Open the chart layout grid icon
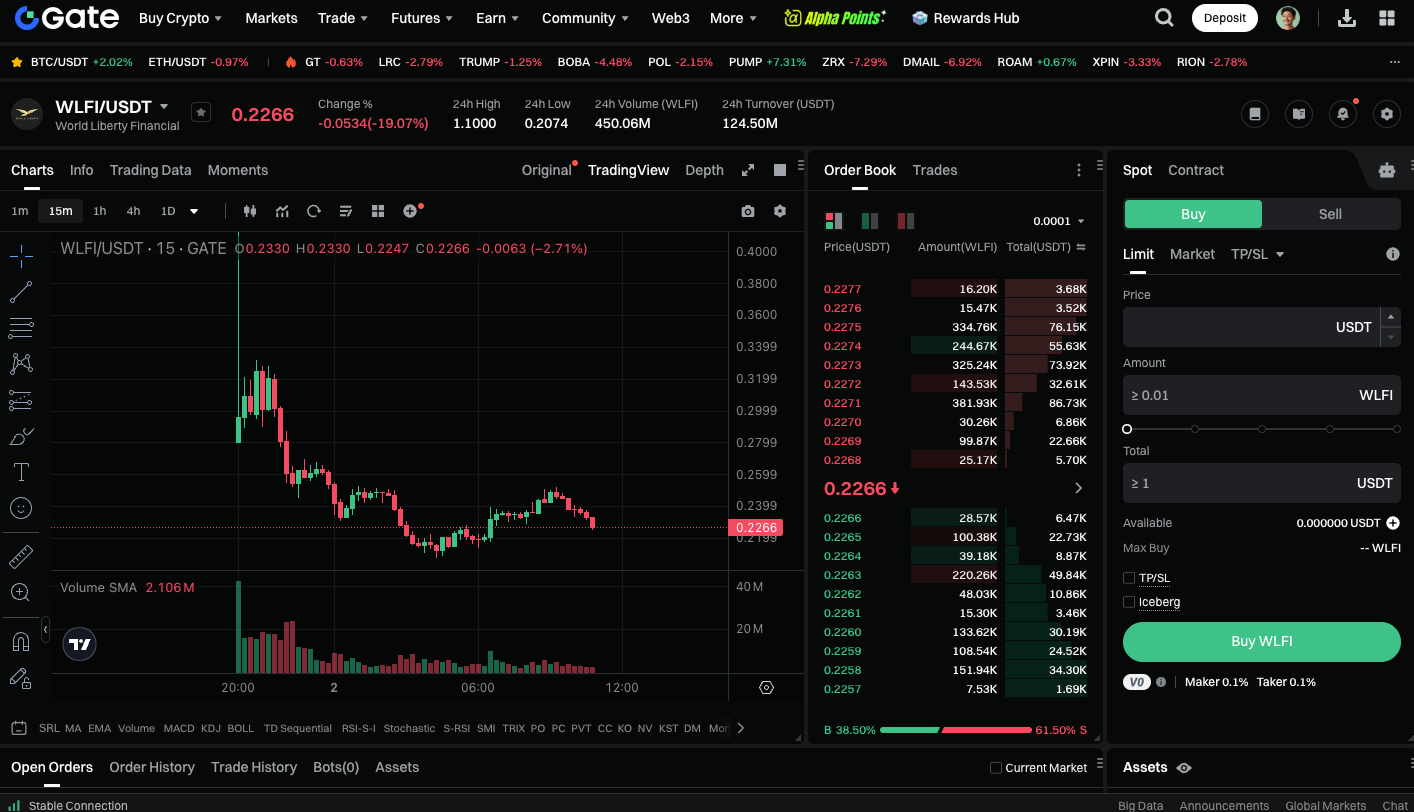 click(378, 211)
